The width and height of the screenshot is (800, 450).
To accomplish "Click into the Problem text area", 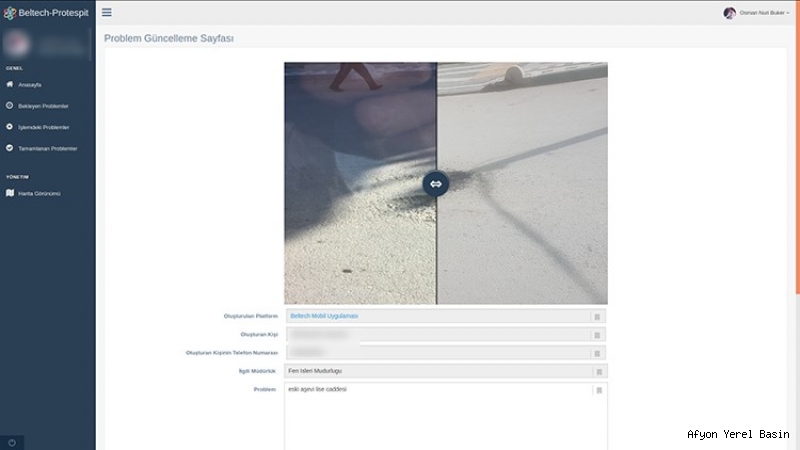I will coord(440,416).
